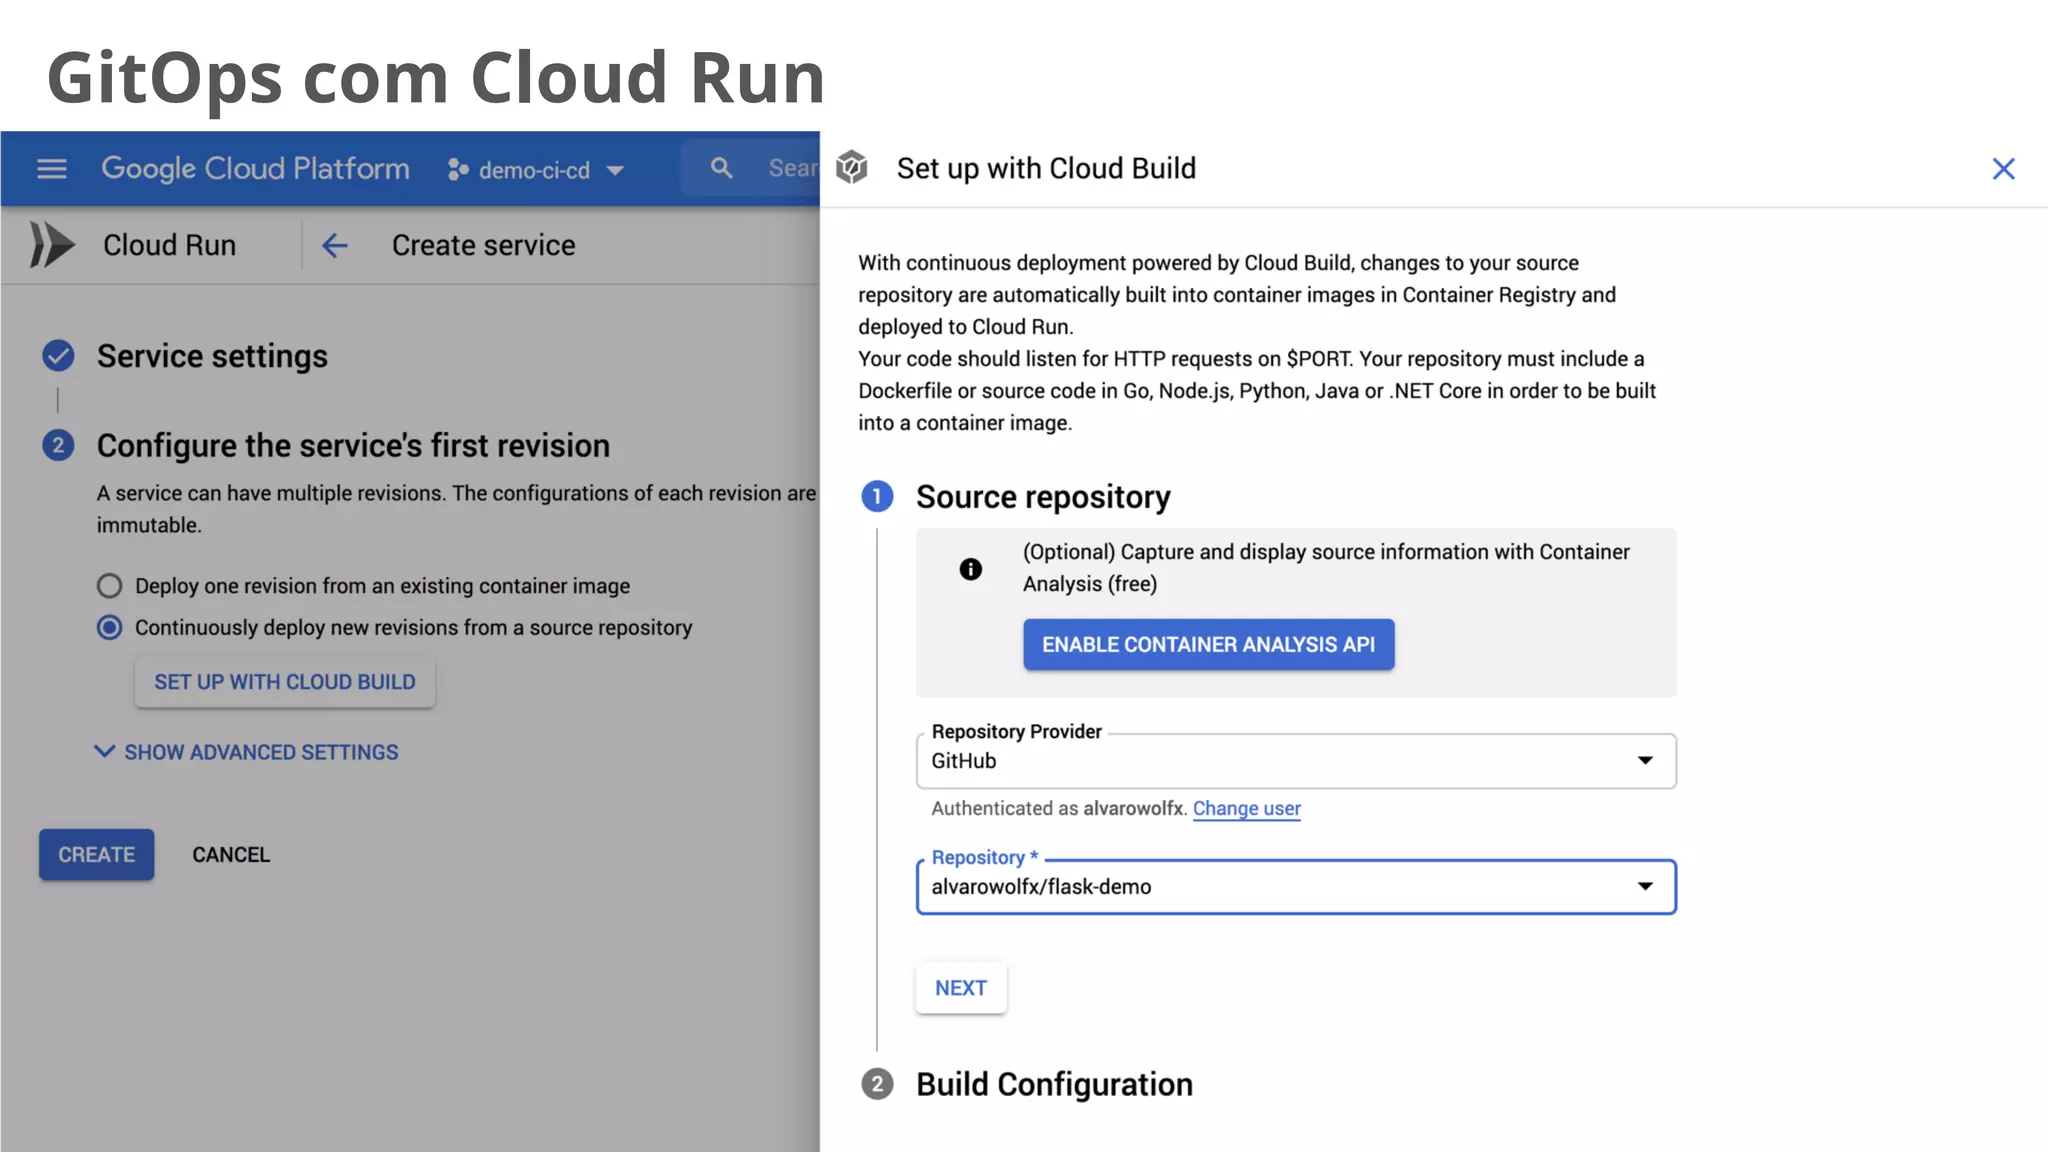This screenshot has height=1152, width=2048.
Task: Click the Service settings checkmark step icon
Action: (x=58, y=355)
